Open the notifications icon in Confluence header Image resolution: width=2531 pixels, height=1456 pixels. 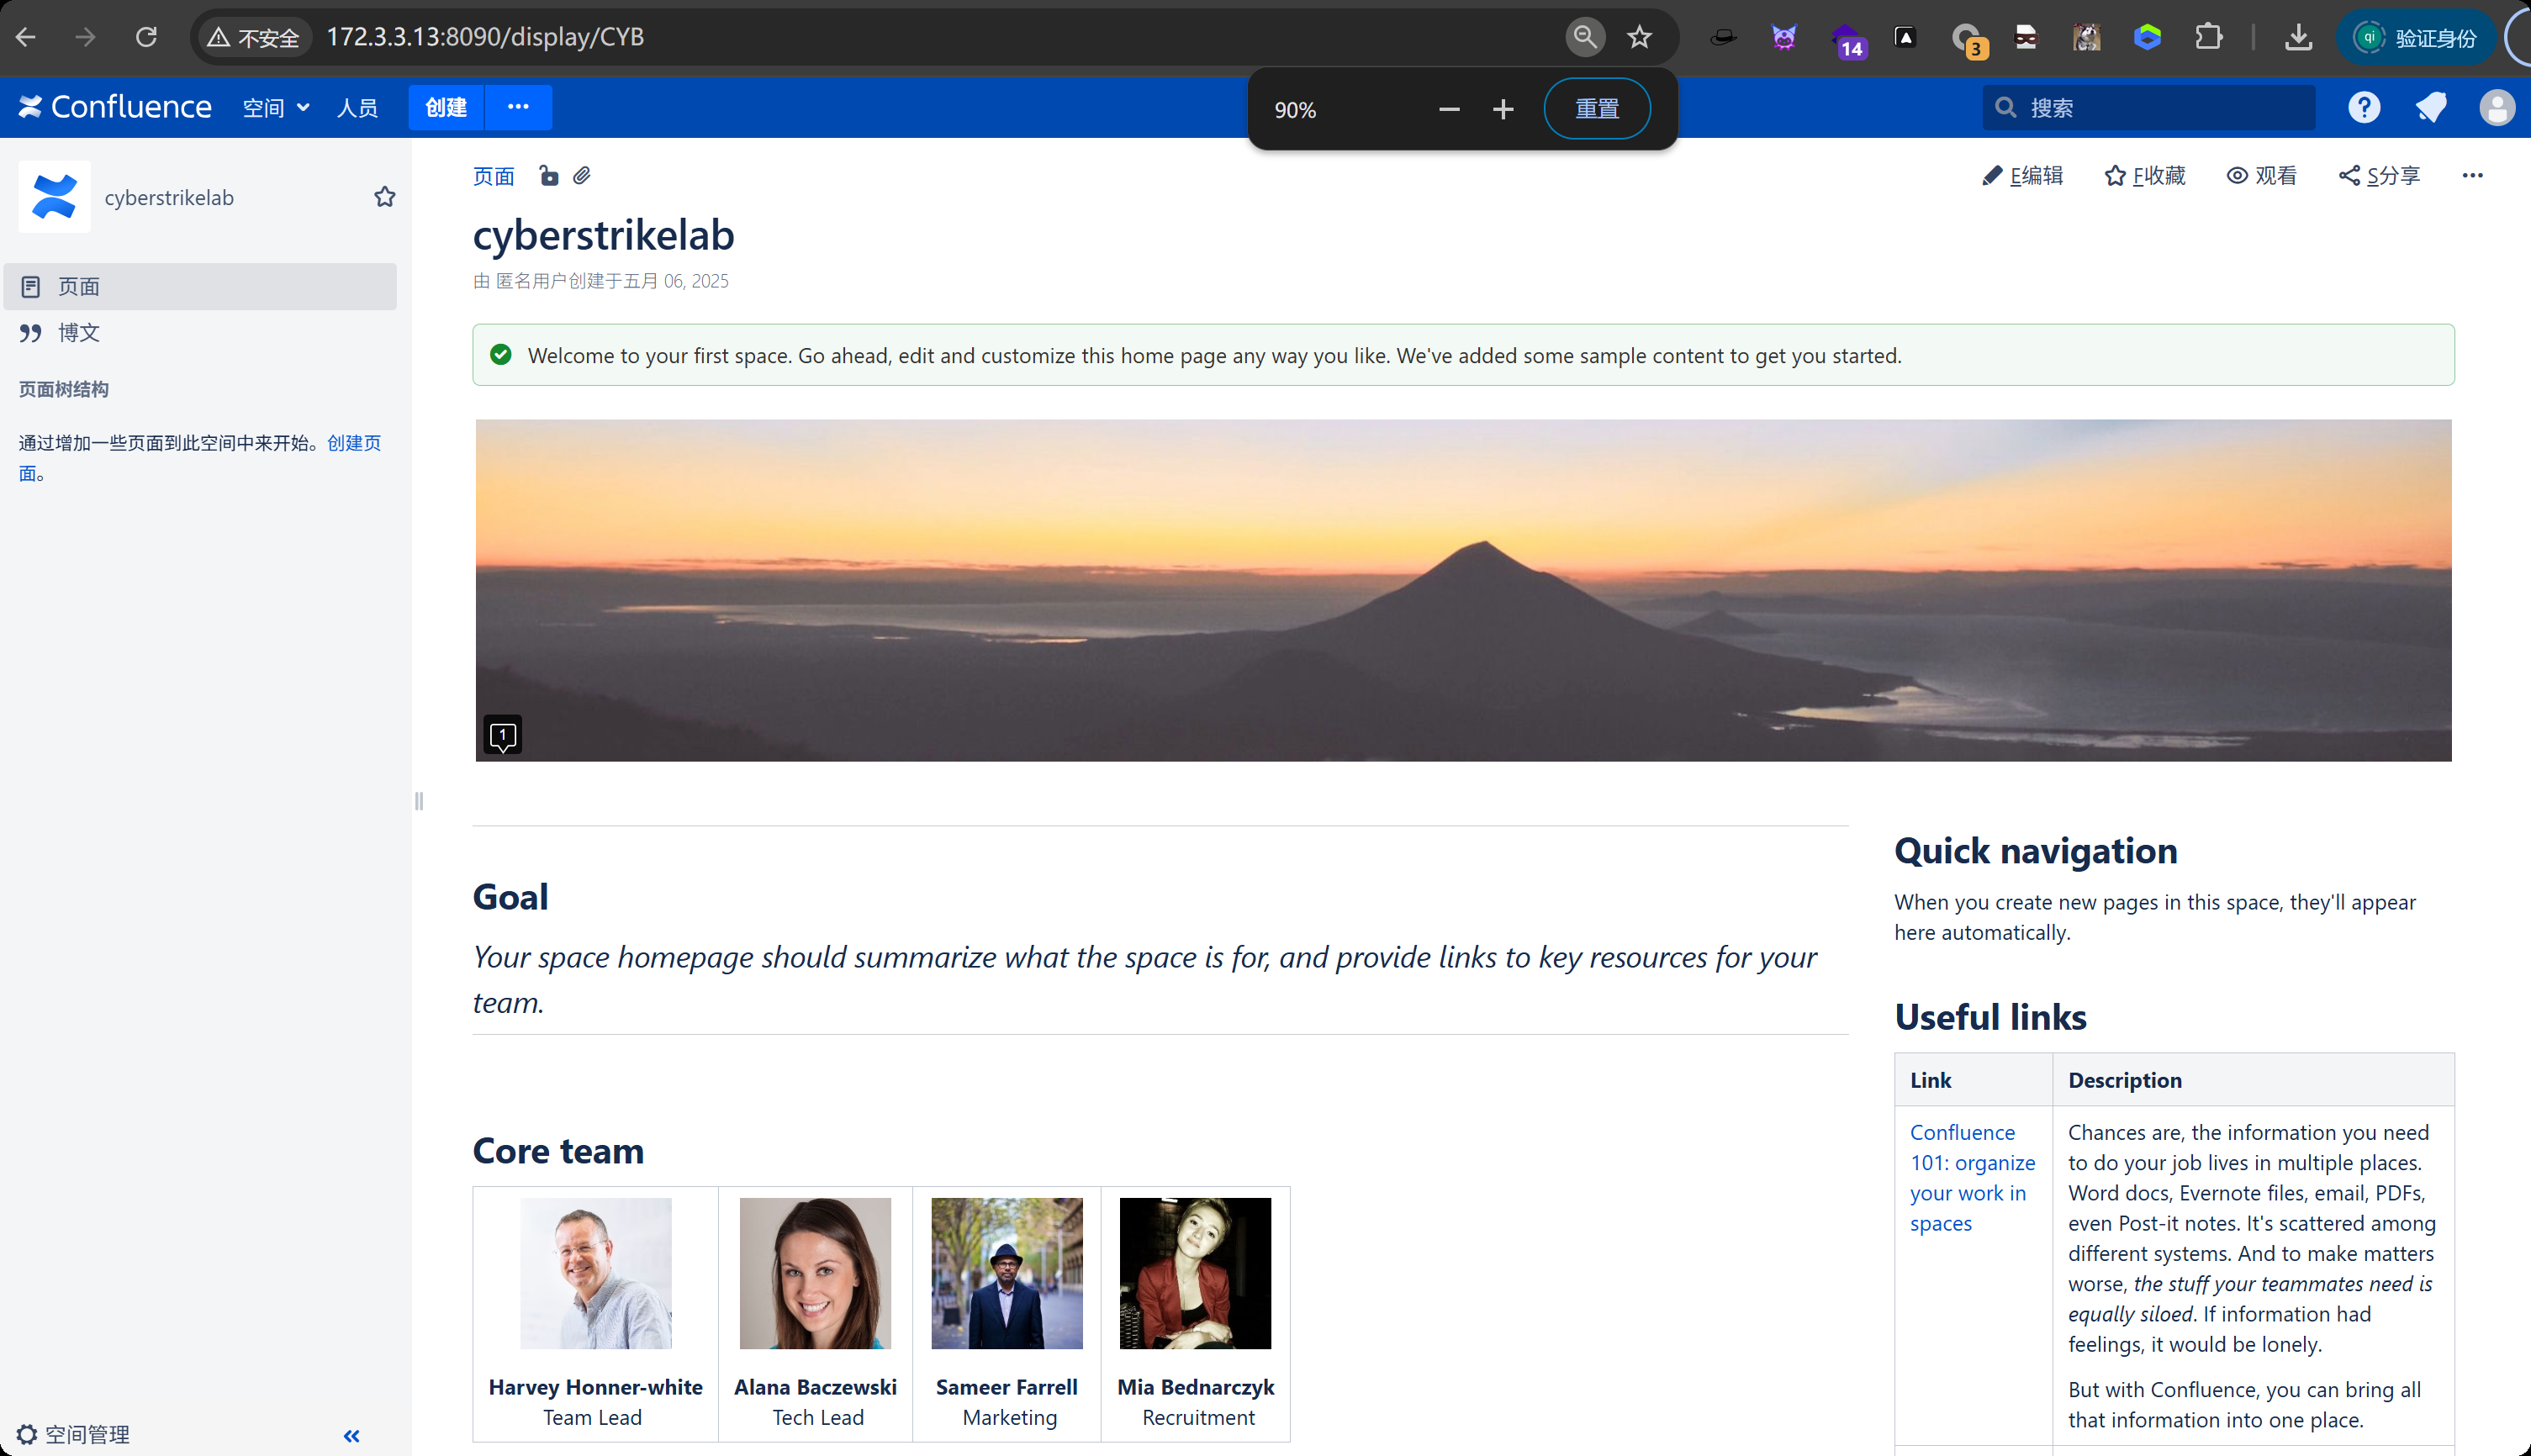point(2431,107)
